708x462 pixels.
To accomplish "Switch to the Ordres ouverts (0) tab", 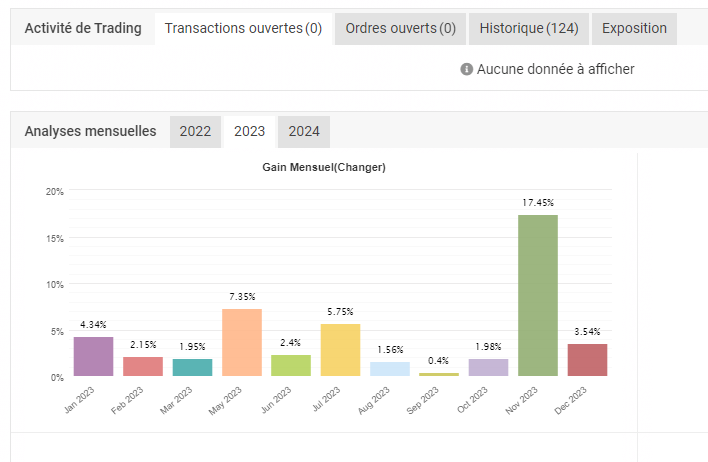I will [x=400, y=28].
